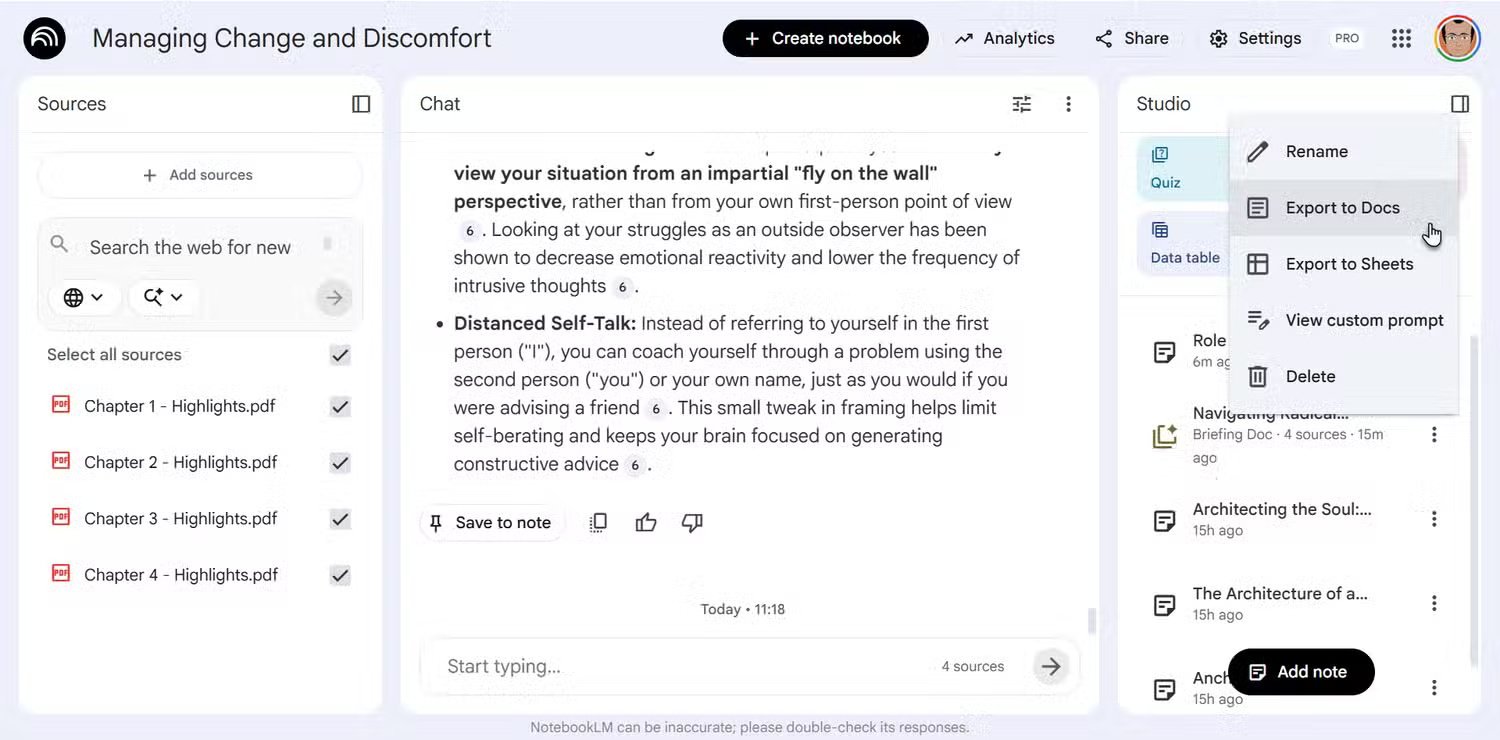Expand the research mode dropdown

click(163, 297)
